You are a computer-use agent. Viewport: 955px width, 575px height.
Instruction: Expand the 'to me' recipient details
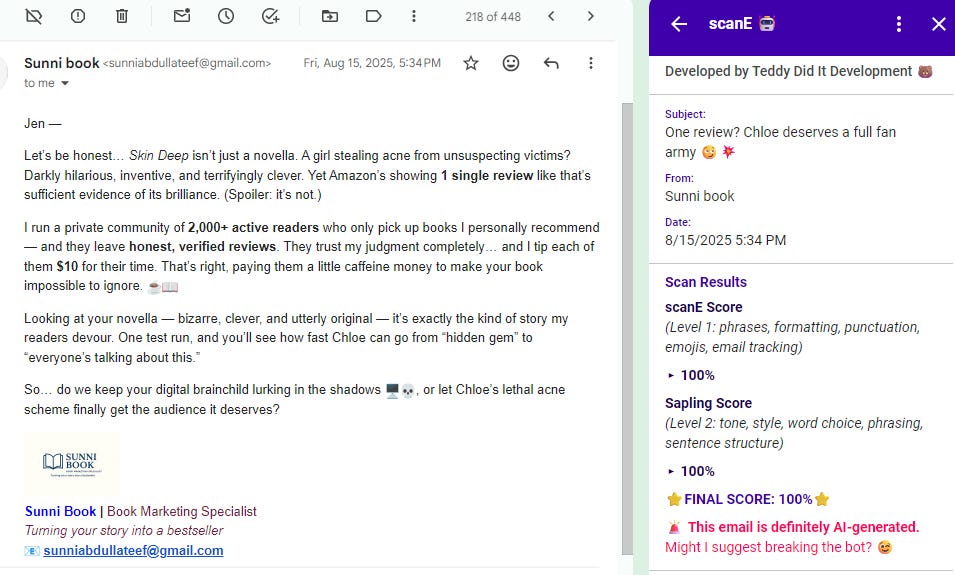tap(65, 83)
